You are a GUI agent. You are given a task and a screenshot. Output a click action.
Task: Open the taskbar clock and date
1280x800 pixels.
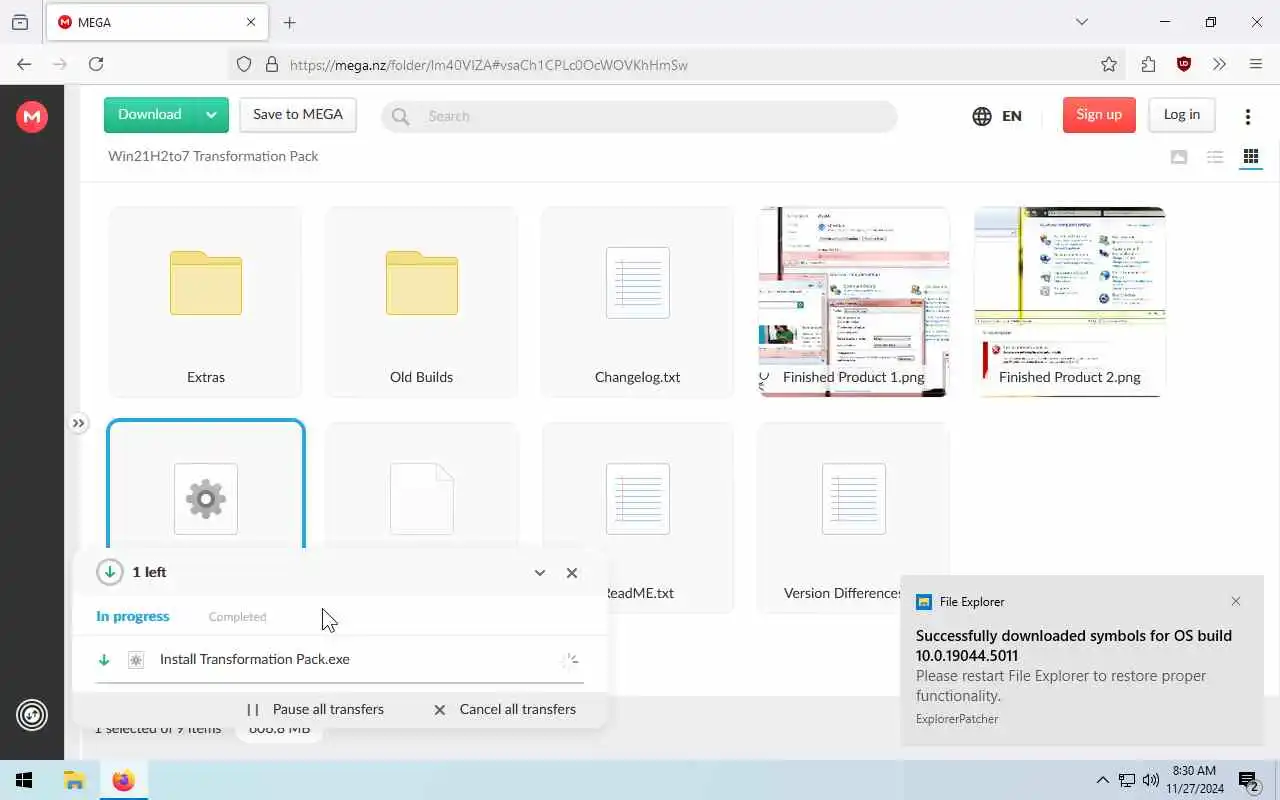1194,780
